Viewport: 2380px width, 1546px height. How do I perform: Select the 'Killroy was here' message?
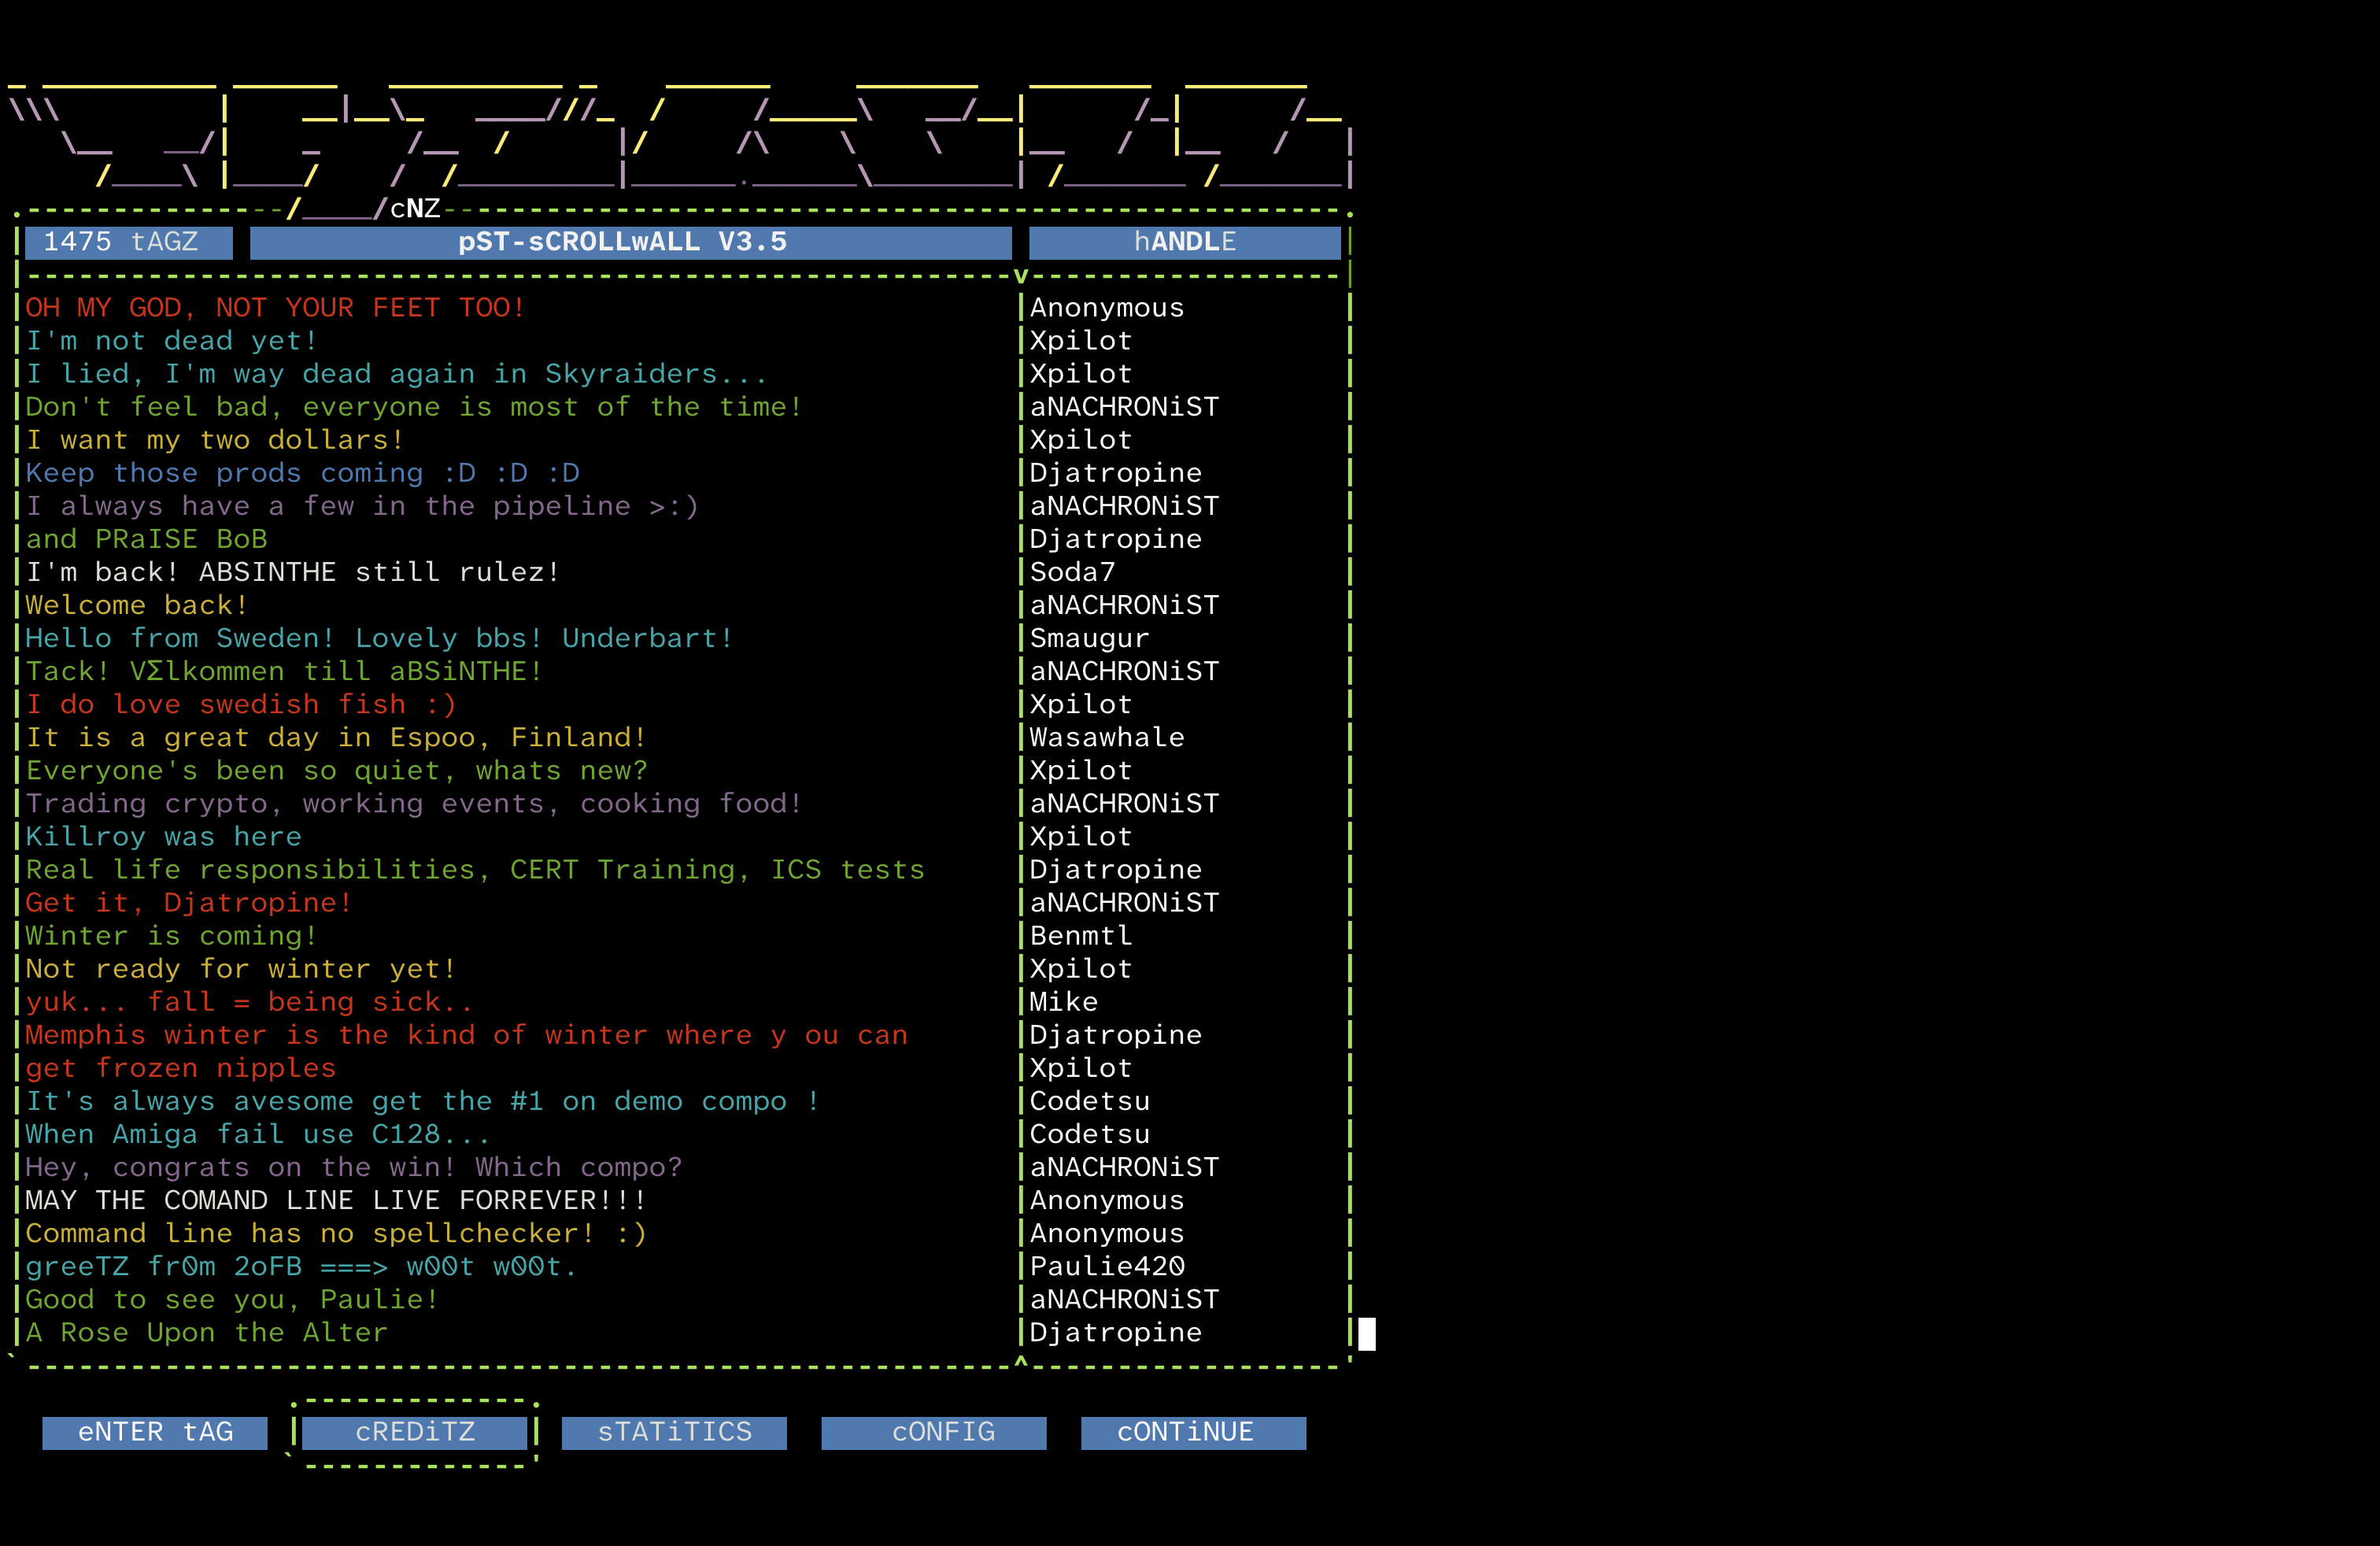click(163, 836)
